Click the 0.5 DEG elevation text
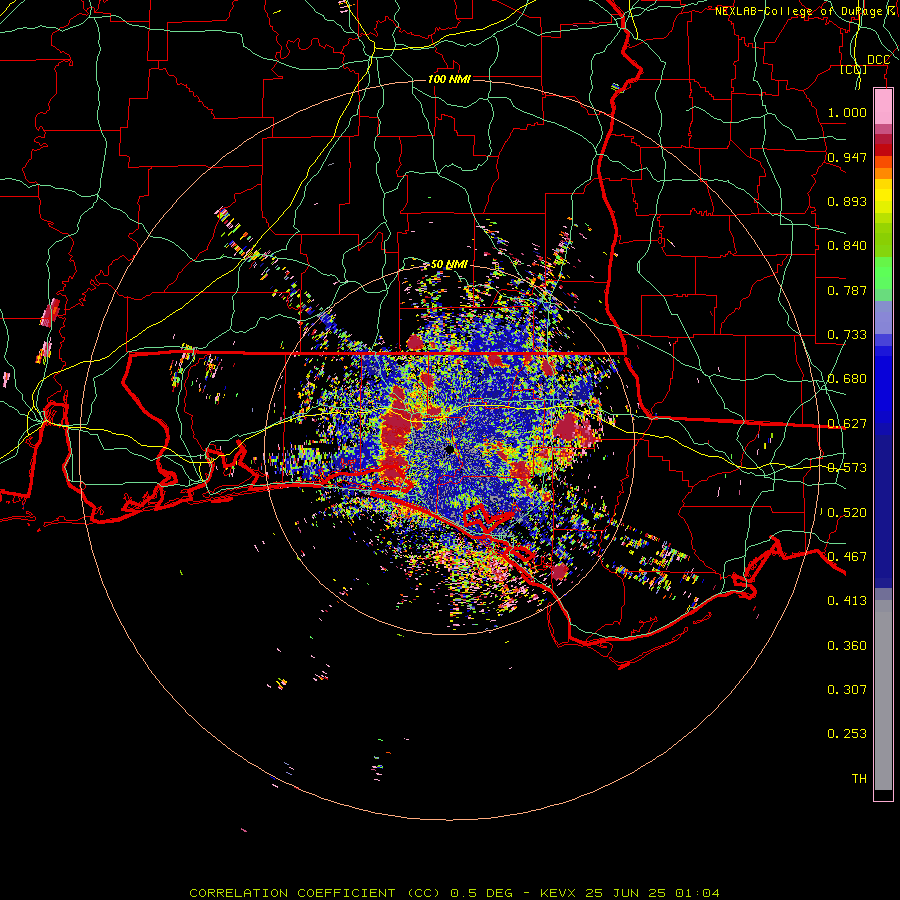Image resolution: width=900 pixels, height=900 pixels. pos(480,893)
